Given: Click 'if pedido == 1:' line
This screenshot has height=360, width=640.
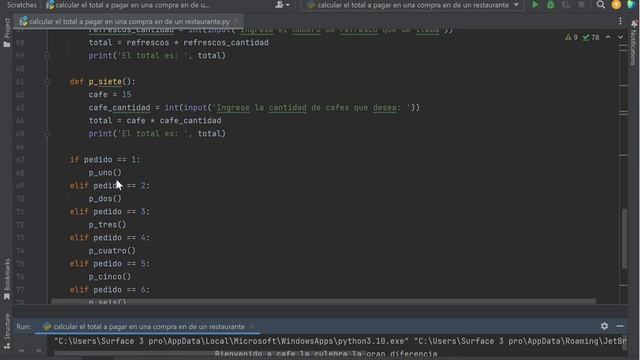Looking at the screenshot, I should tap(105, 160).
